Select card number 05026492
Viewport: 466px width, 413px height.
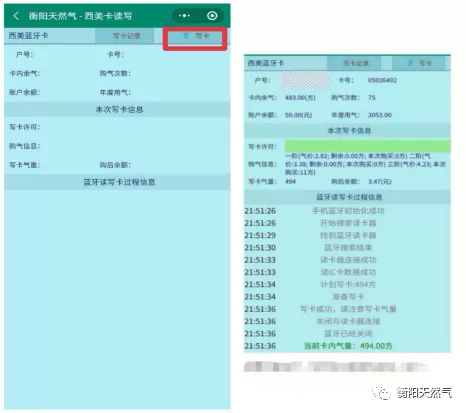click(x=382, y=80)
